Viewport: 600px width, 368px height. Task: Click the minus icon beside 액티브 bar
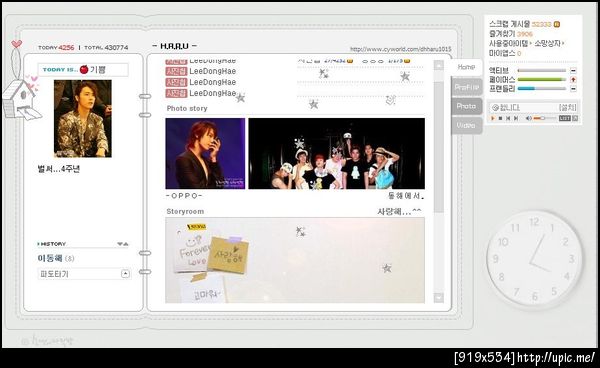click(573, 71)
